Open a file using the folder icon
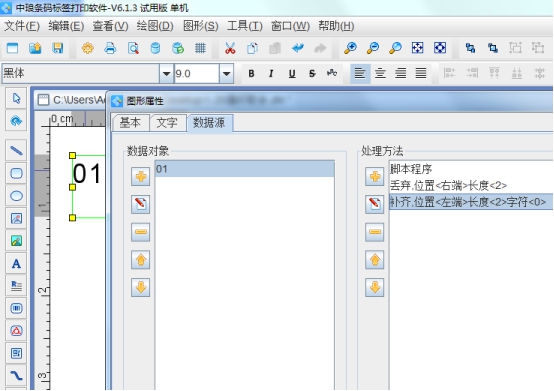This screenshot has width=554, height=391. click(35, 48)
